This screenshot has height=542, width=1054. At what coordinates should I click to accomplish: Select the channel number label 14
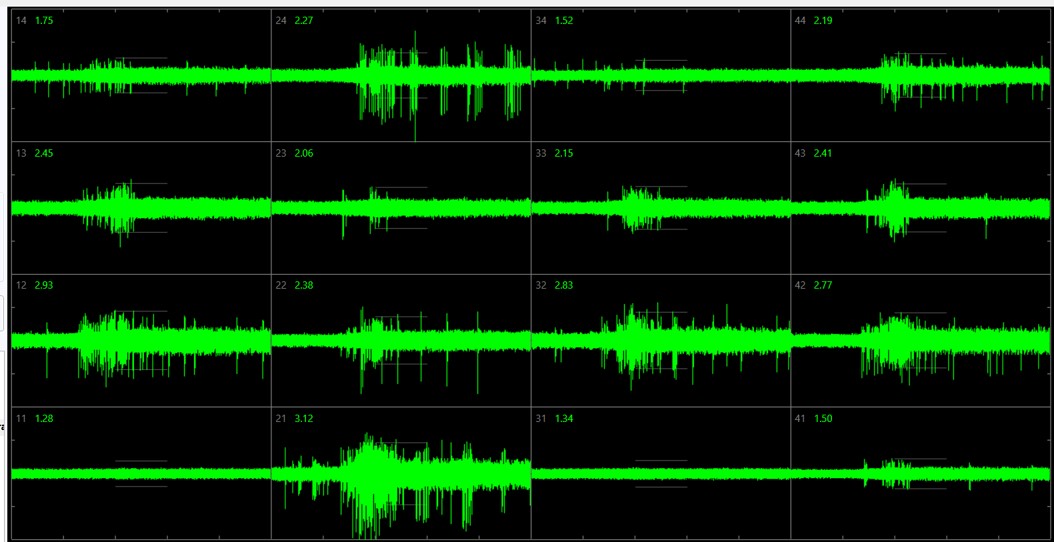[x=21, y=21]
